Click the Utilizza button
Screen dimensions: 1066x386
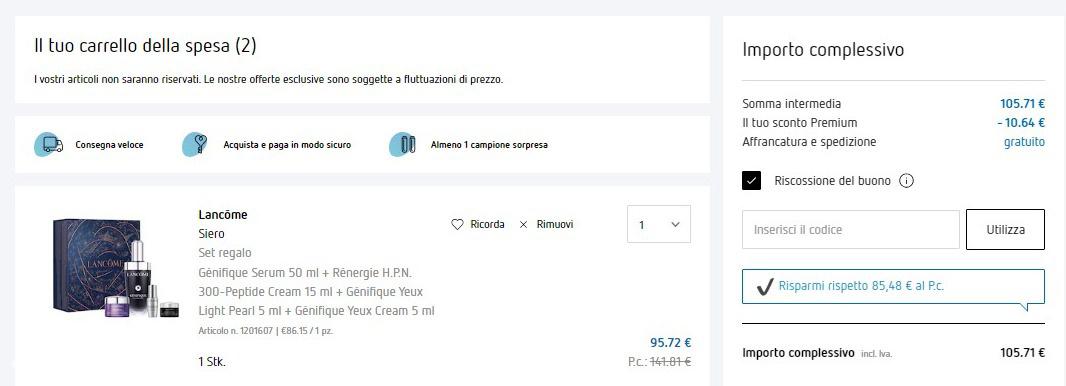(1005, 230)
